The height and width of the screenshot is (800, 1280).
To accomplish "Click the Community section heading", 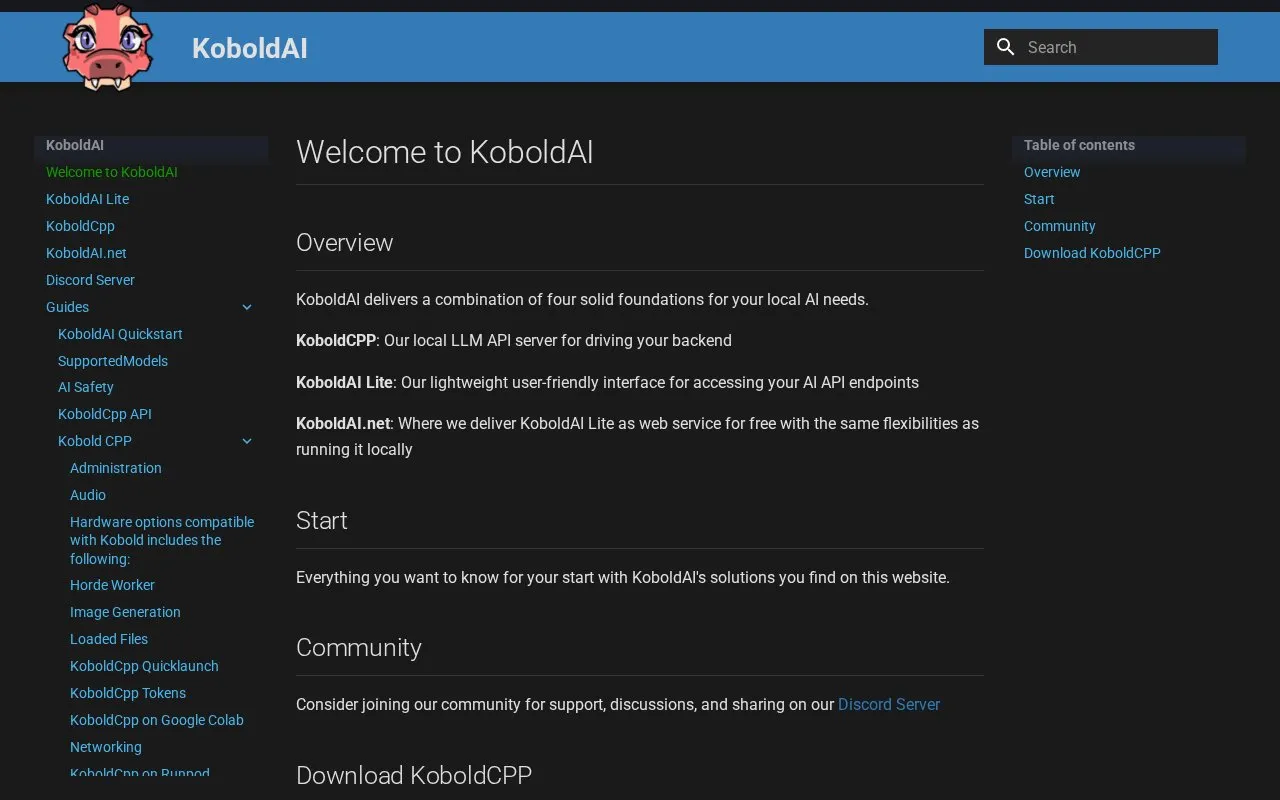I will [359, 648].
